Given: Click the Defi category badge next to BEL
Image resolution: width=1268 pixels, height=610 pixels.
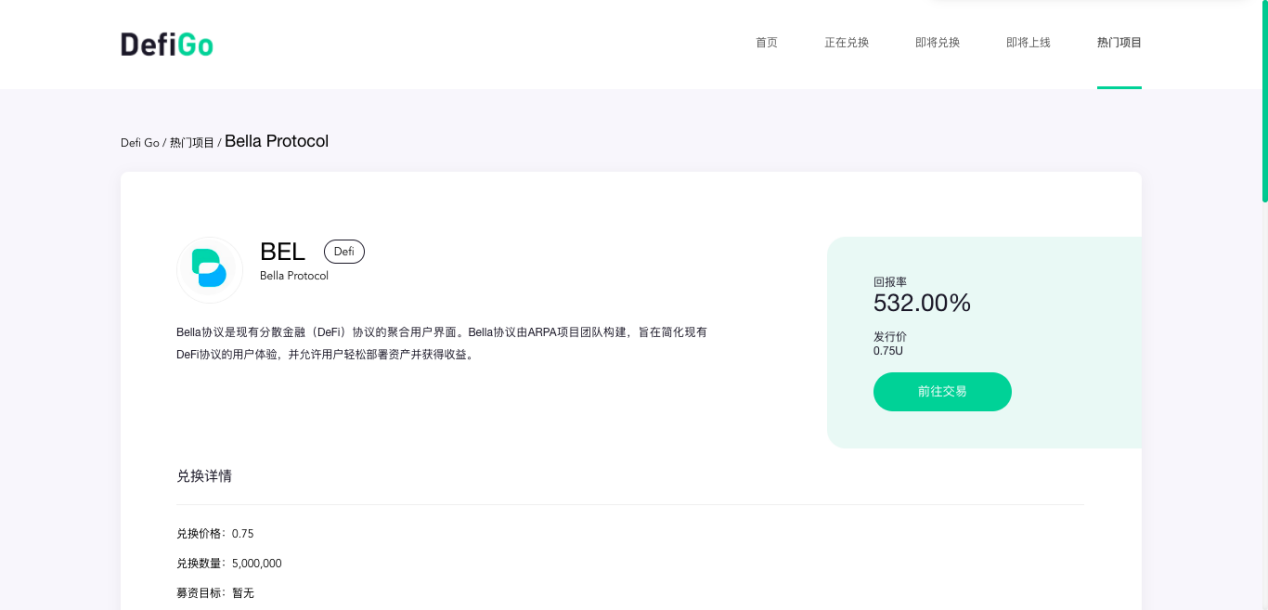Looking at the screenshot, I should (x=344, y=251).
